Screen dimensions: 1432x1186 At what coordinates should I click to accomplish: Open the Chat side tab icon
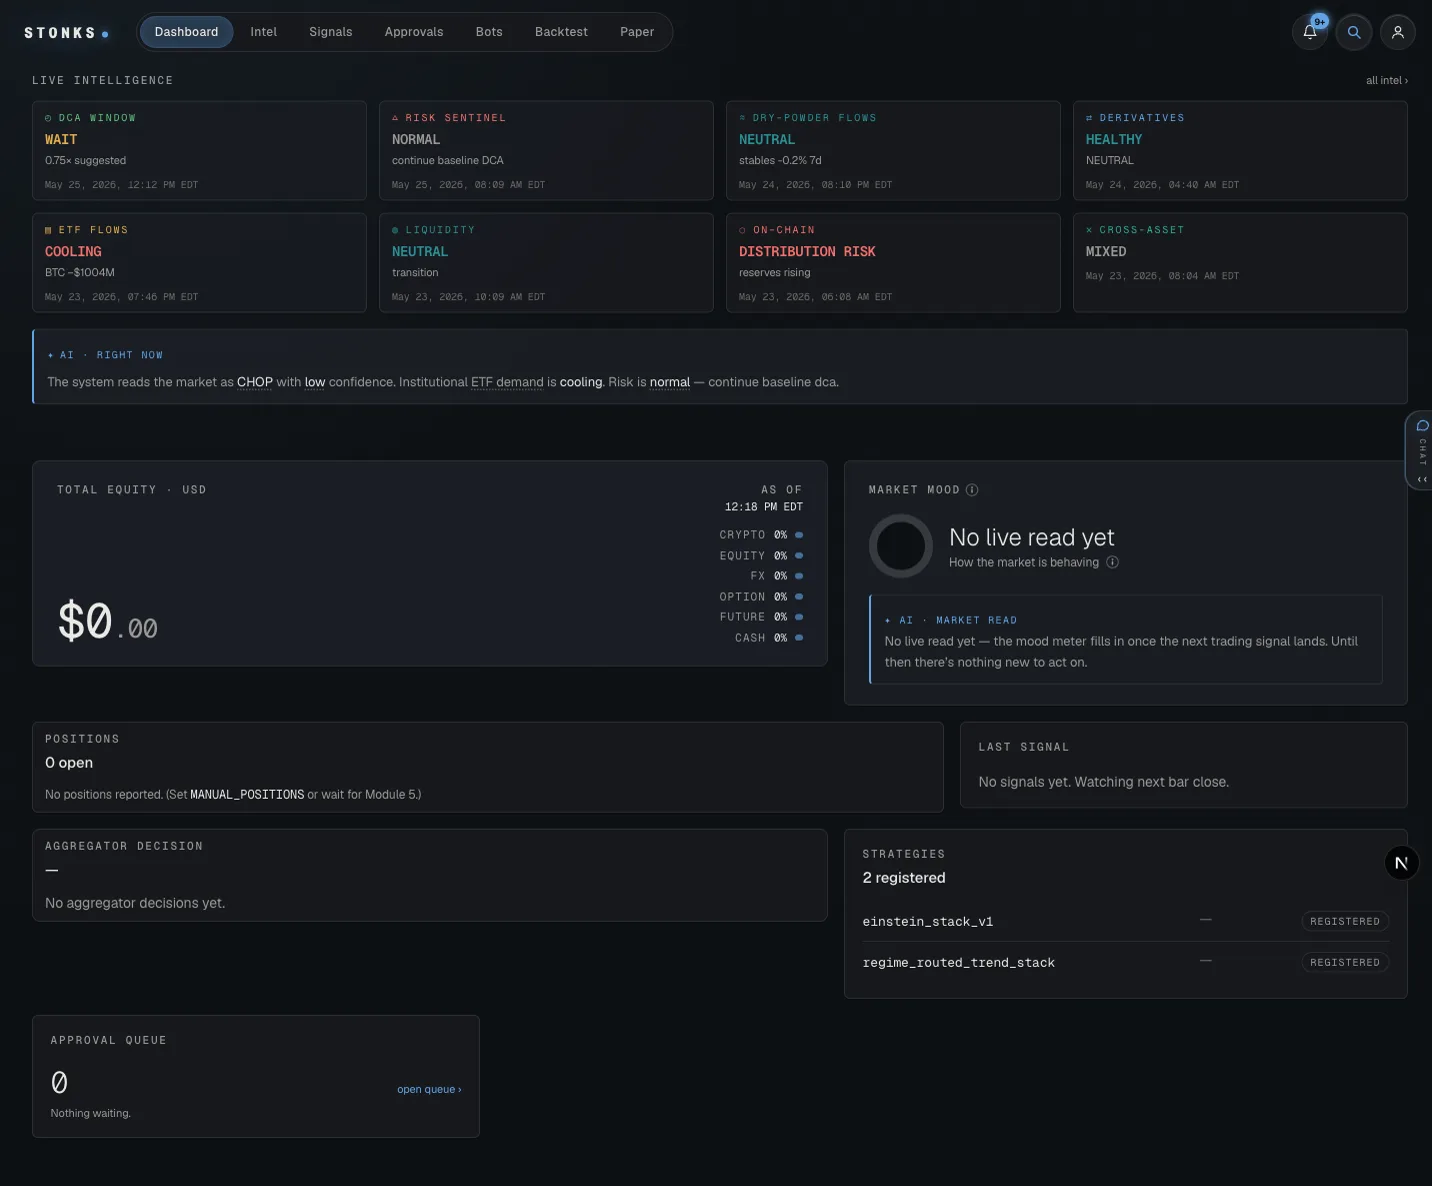(1422, 426)
